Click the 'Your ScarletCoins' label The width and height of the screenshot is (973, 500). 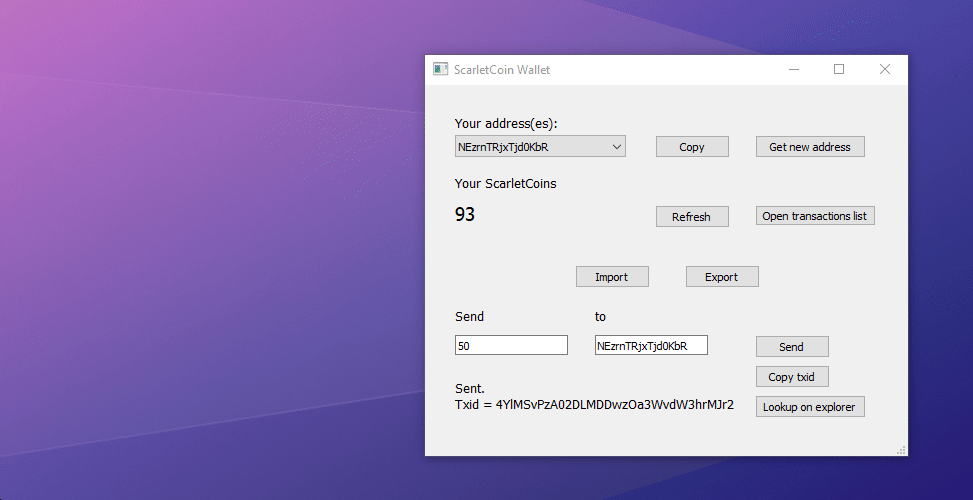coord(506,184)
